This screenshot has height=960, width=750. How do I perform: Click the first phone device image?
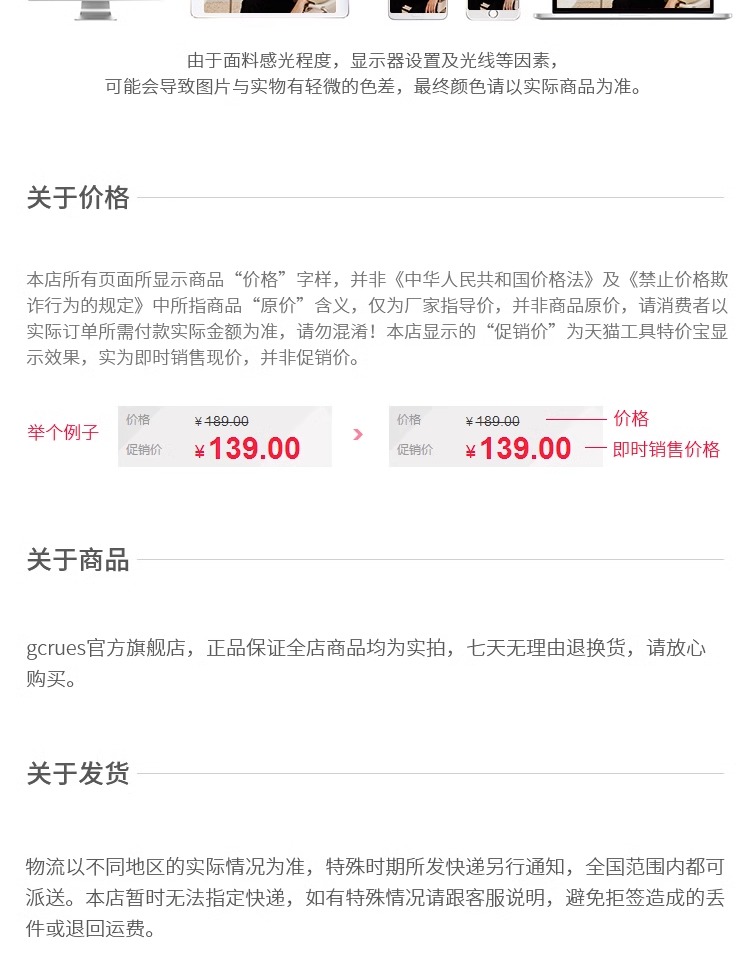tap(418, 9)
